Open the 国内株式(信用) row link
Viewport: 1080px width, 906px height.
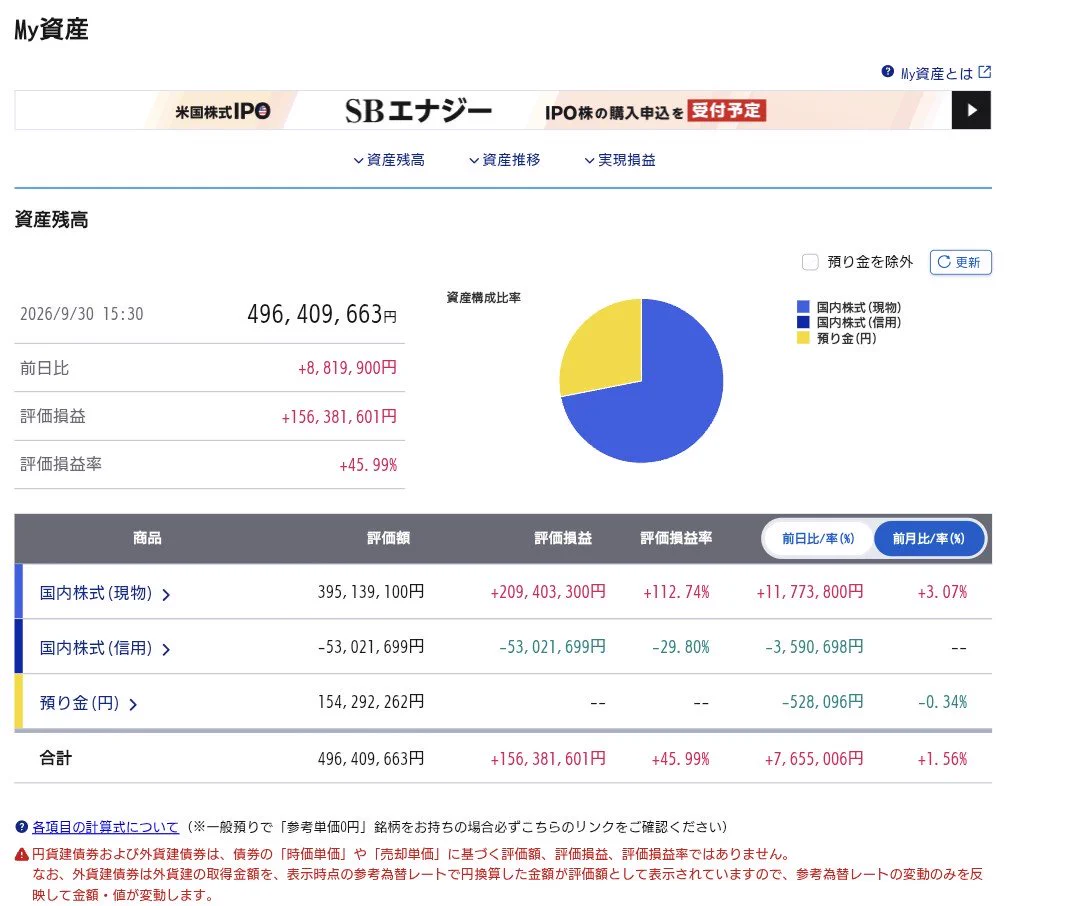coord(96,648)
